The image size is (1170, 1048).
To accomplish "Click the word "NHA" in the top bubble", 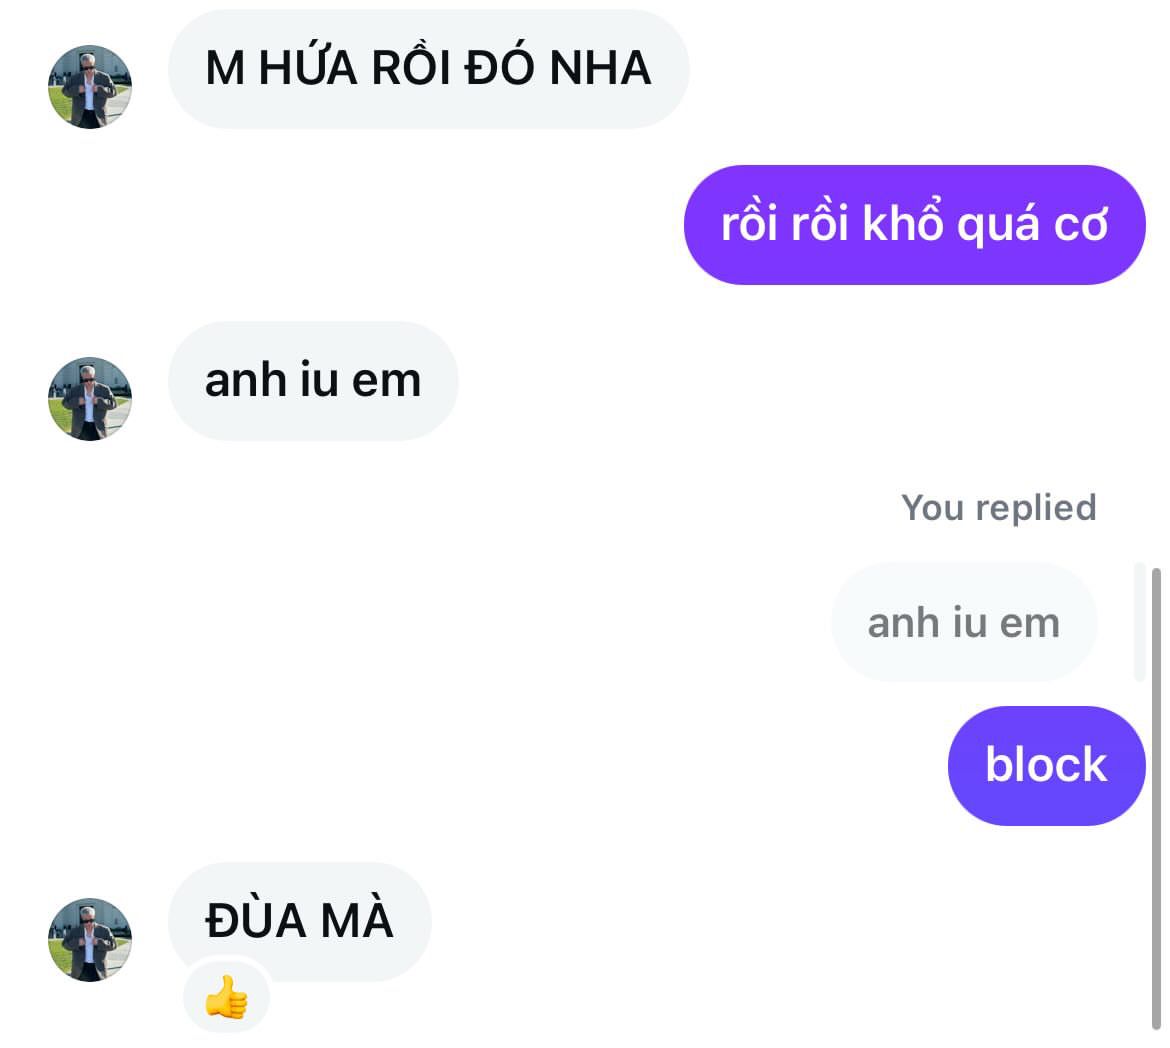I will tap(600, 68).
